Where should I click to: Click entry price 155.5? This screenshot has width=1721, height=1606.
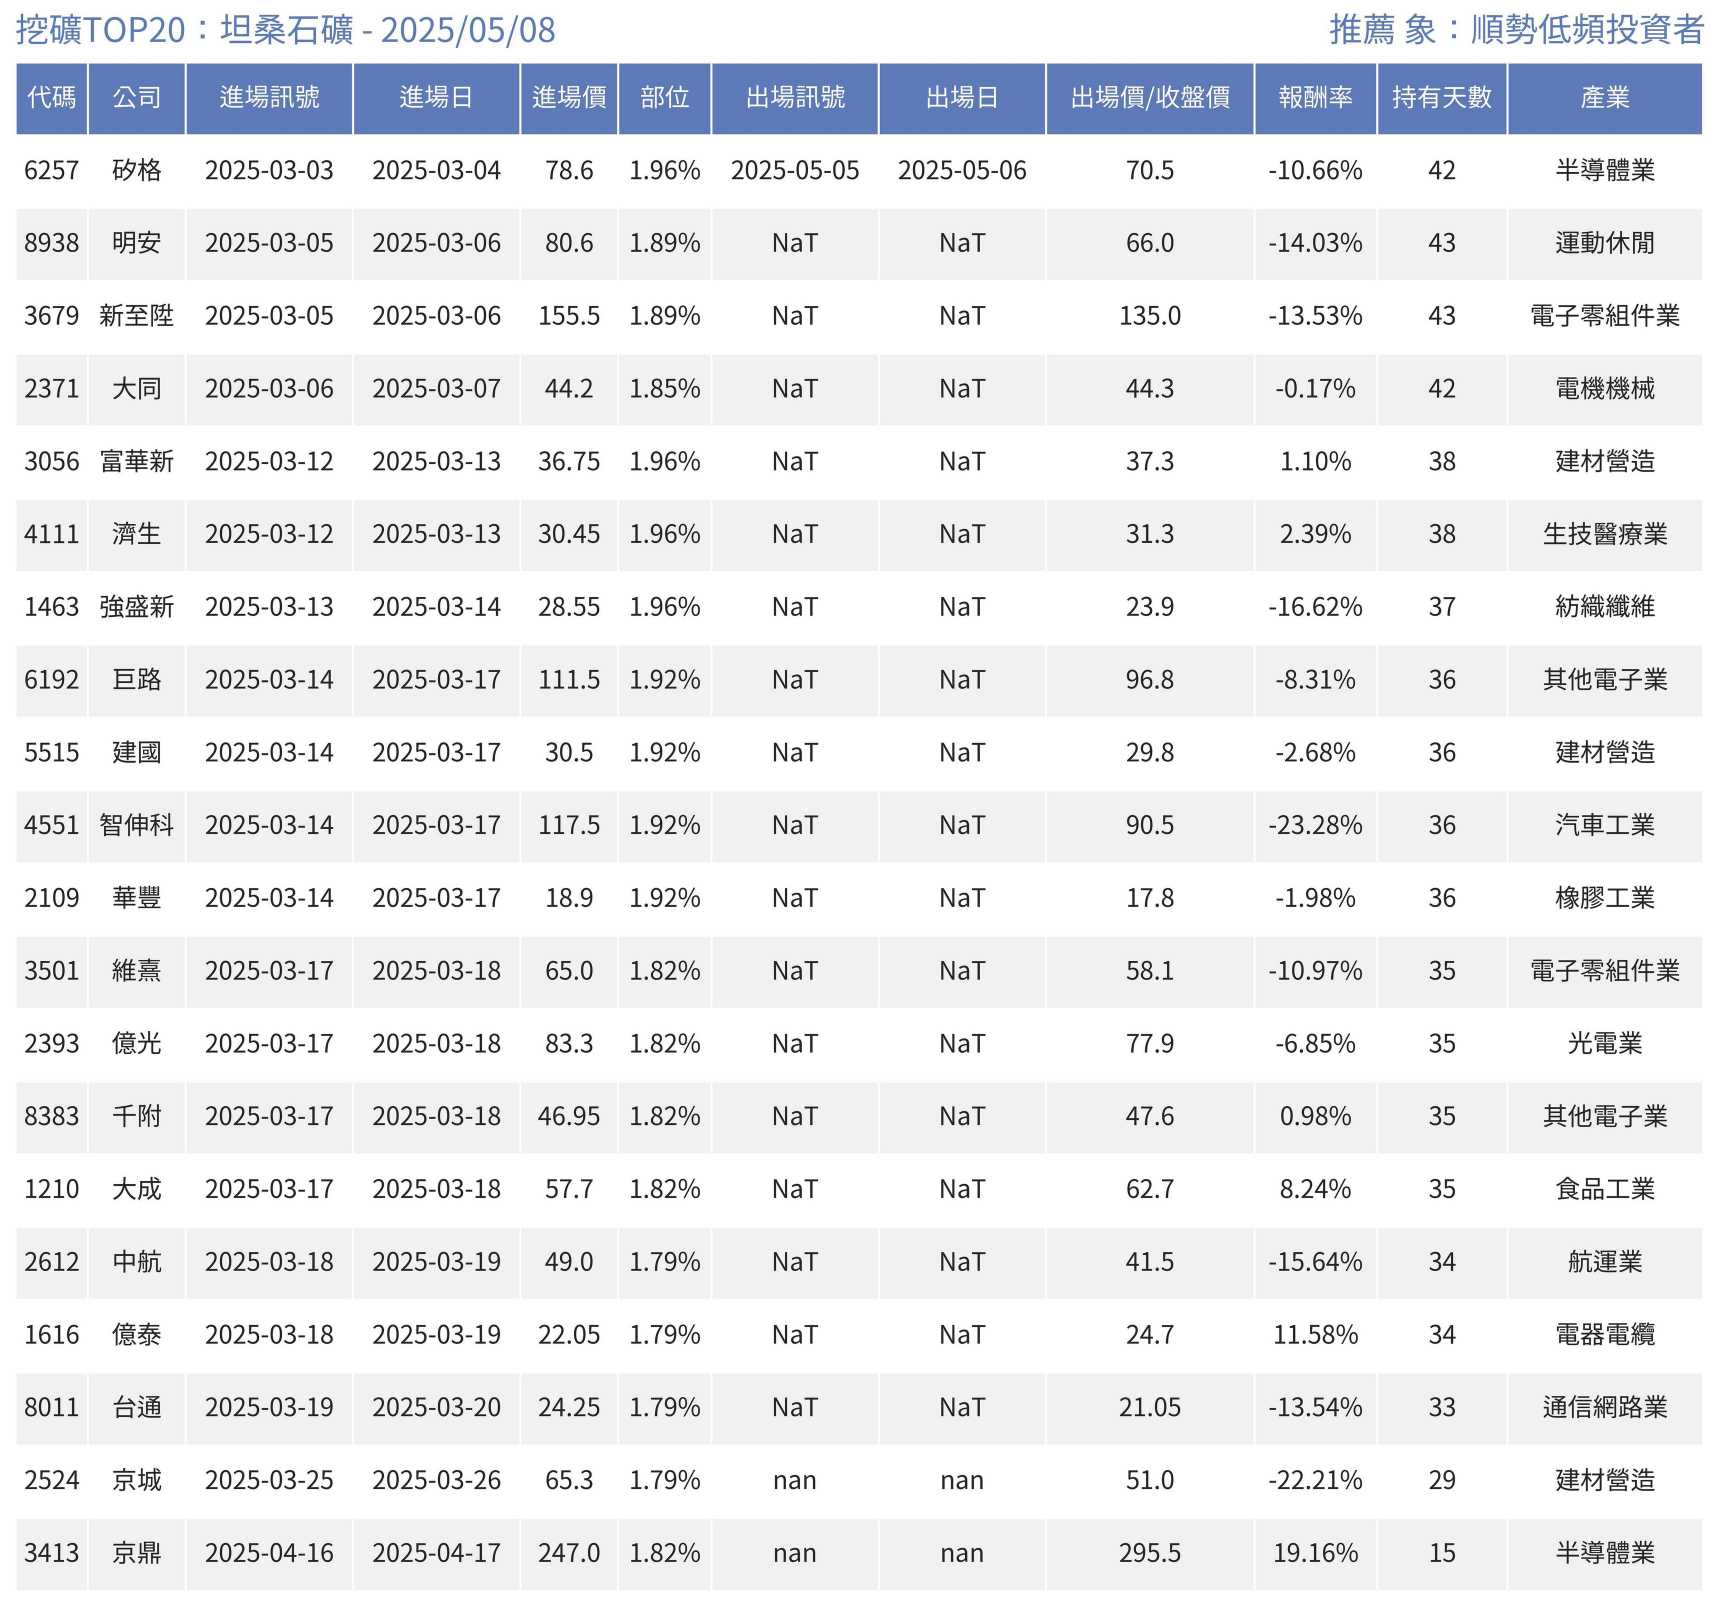coord(569,316)
